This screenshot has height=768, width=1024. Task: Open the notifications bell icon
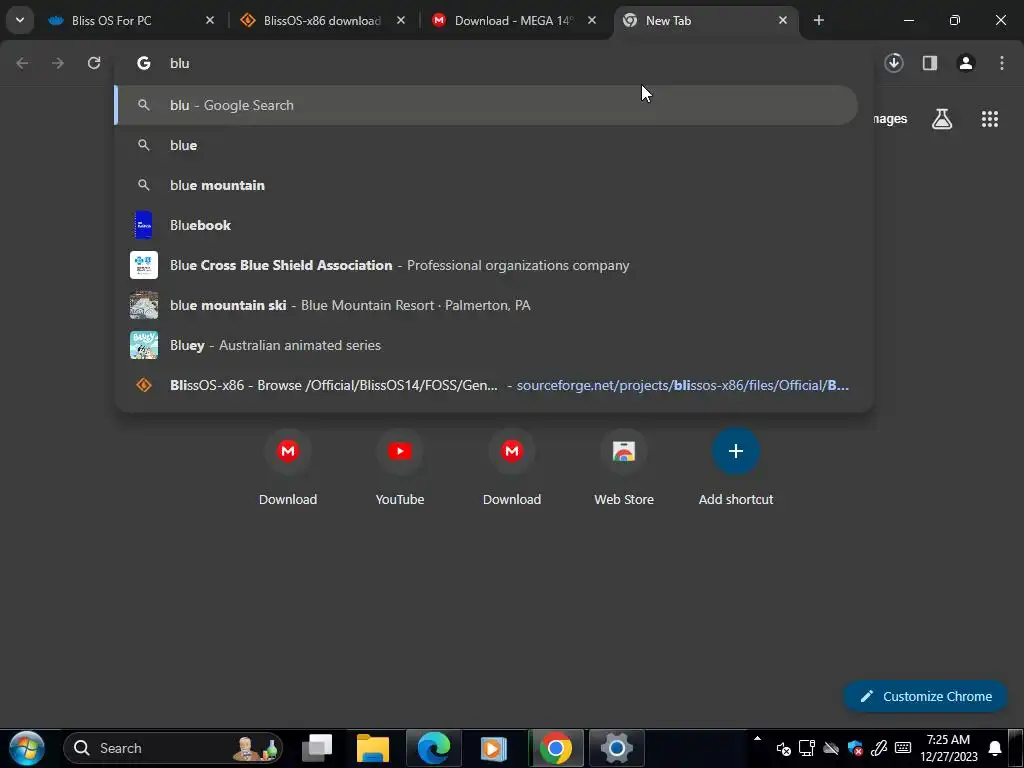pyautogui.click(x=995, y=748)
